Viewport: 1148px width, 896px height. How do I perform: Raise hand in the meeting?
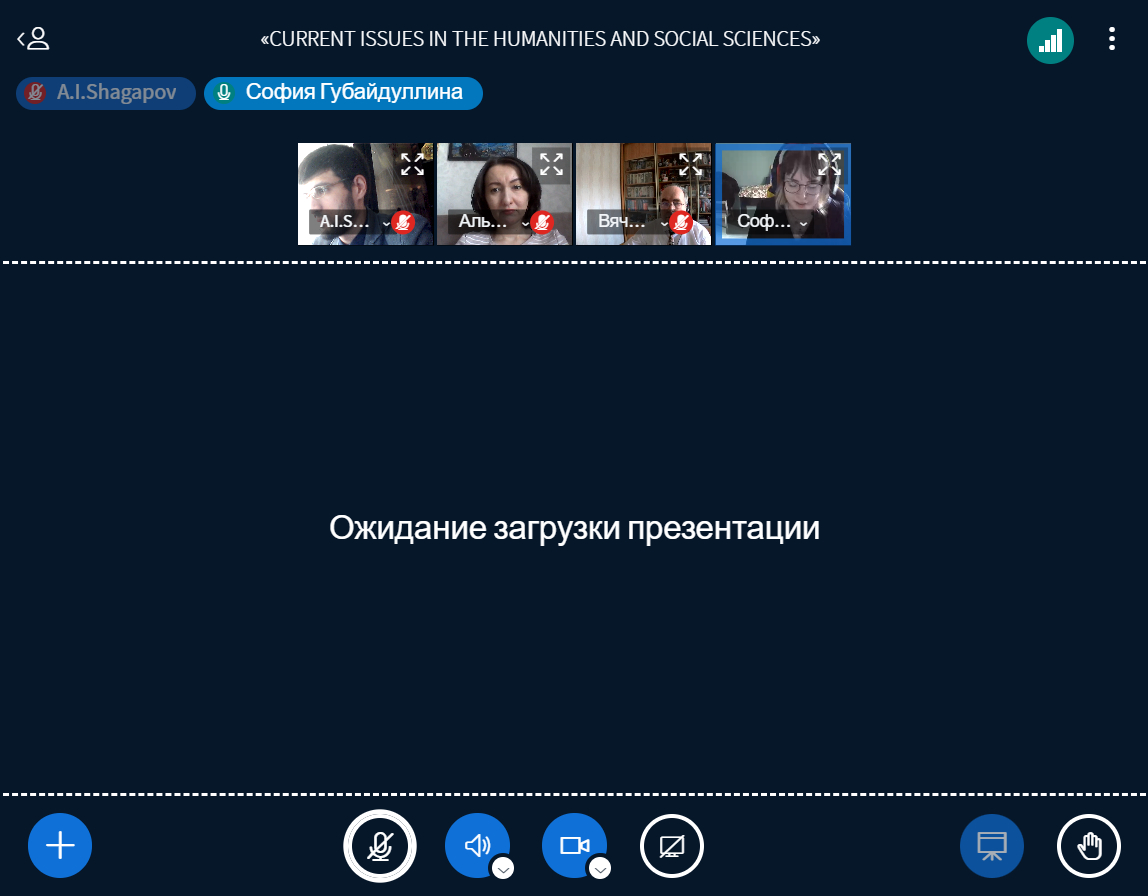[1088, 845]
